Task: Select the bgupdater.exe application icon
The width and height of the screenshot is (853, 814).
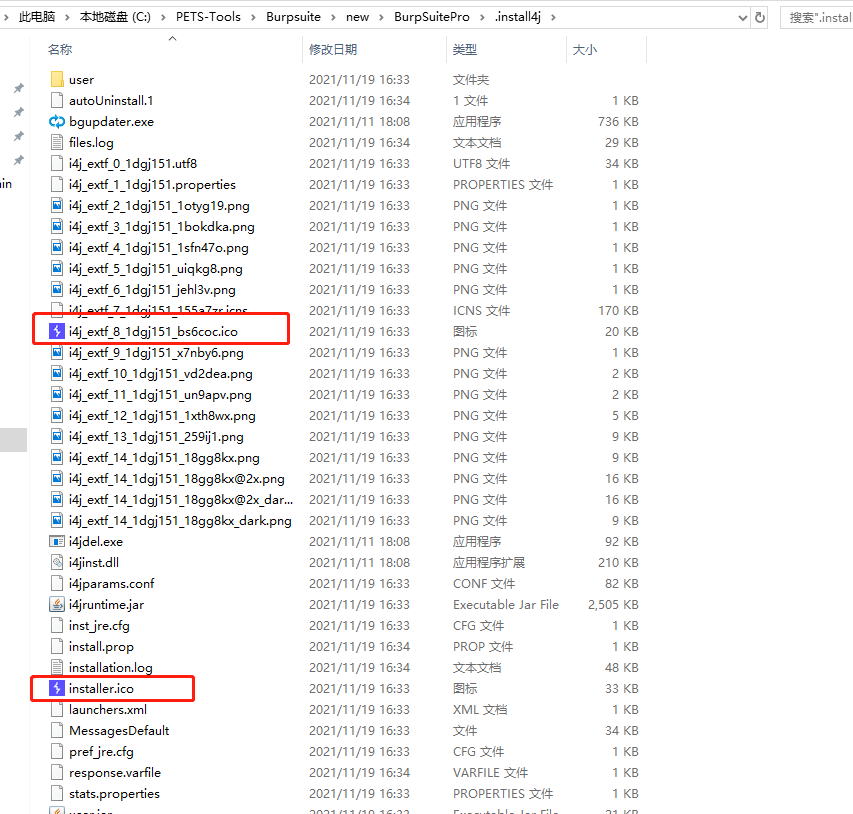Action: pos(57,122)
